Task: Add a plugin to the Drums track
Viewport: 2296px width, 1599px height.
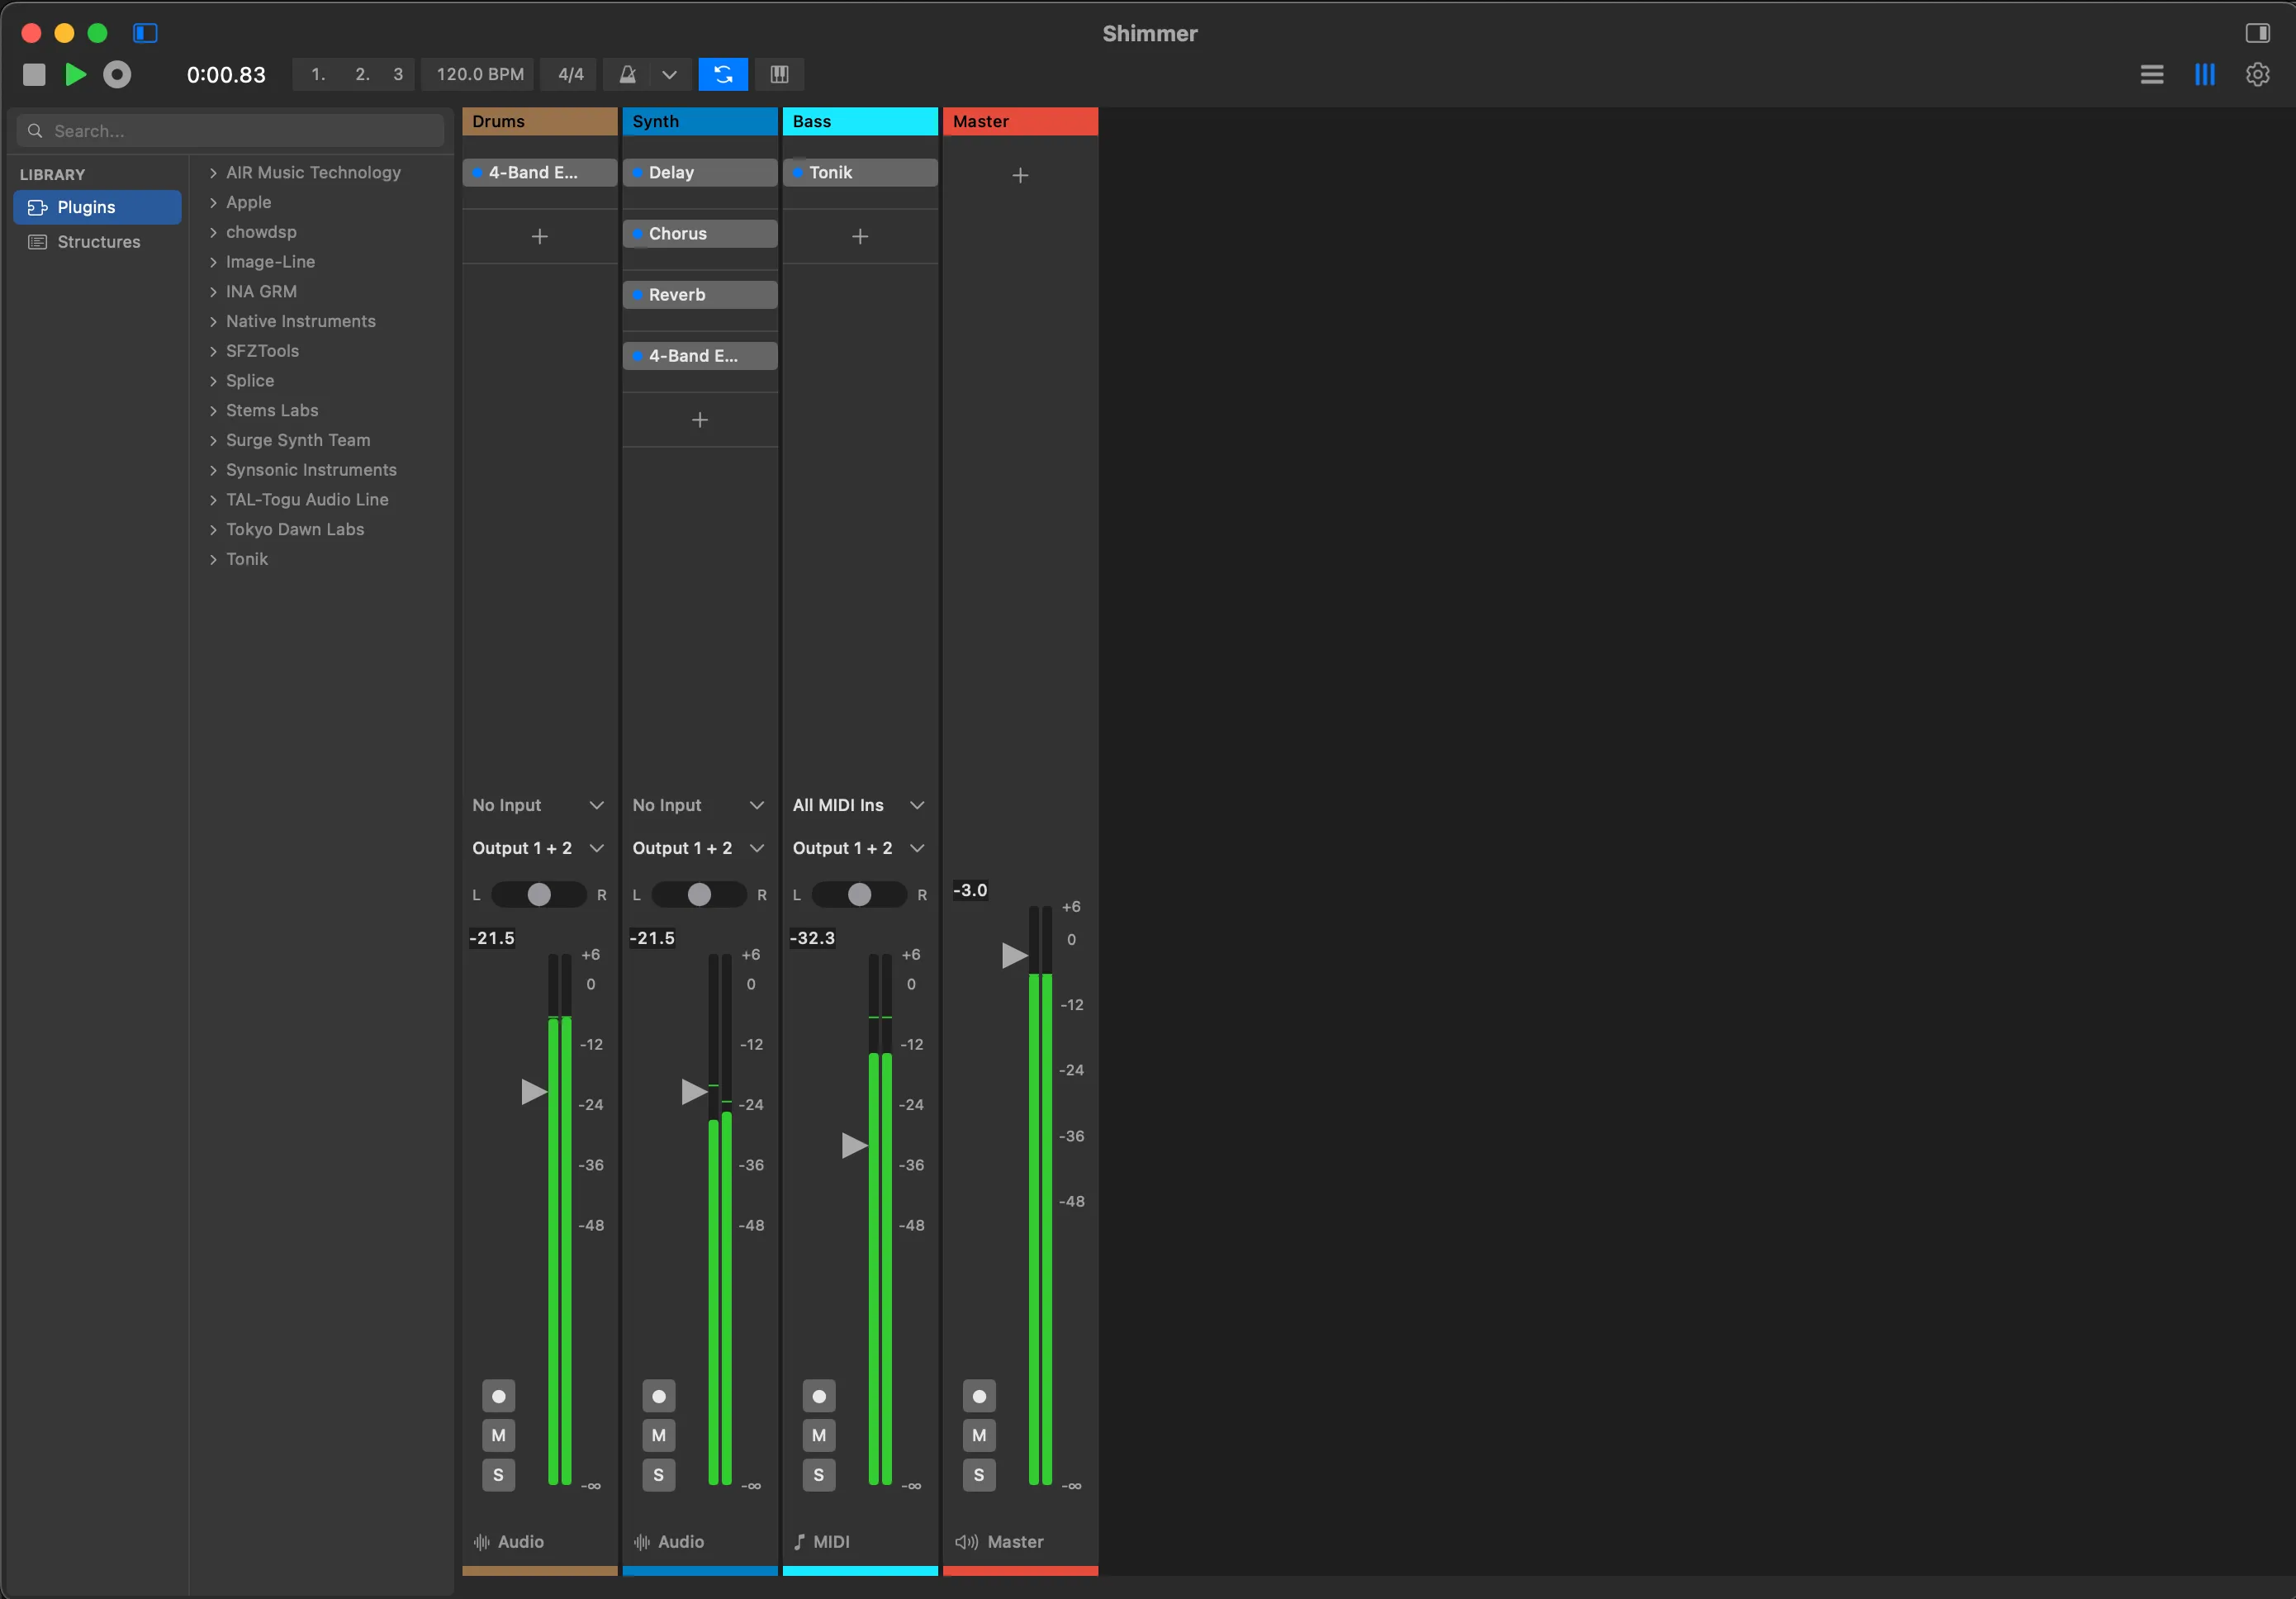Action: (x=540, y=237)
